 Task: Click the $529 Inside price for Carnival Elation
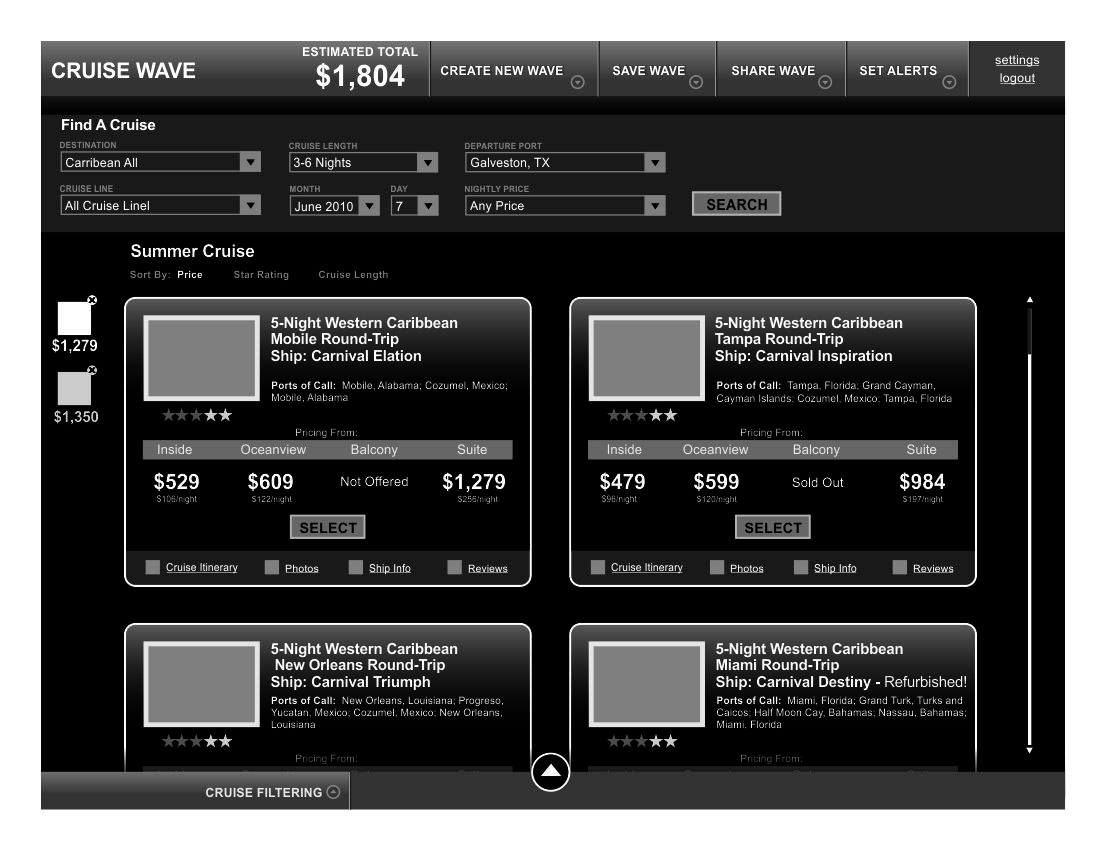click(176, 482)
